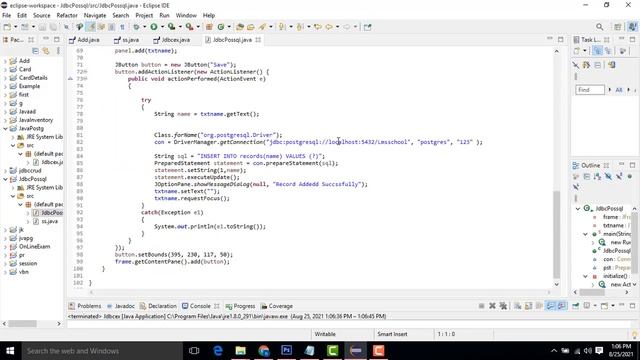Click the Pin Editor icon in the toolbar

(x=367, y=27)
